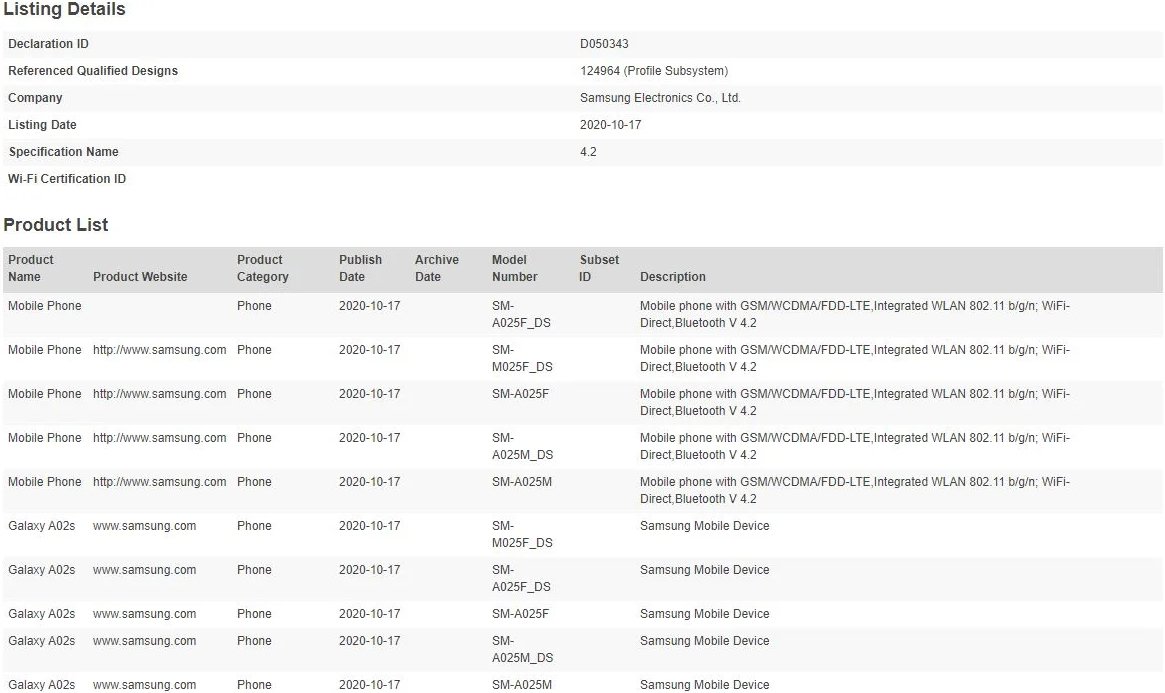This screenshot has width=1165, height=693.
Task: Click the Product List heading
Action: 56,225
